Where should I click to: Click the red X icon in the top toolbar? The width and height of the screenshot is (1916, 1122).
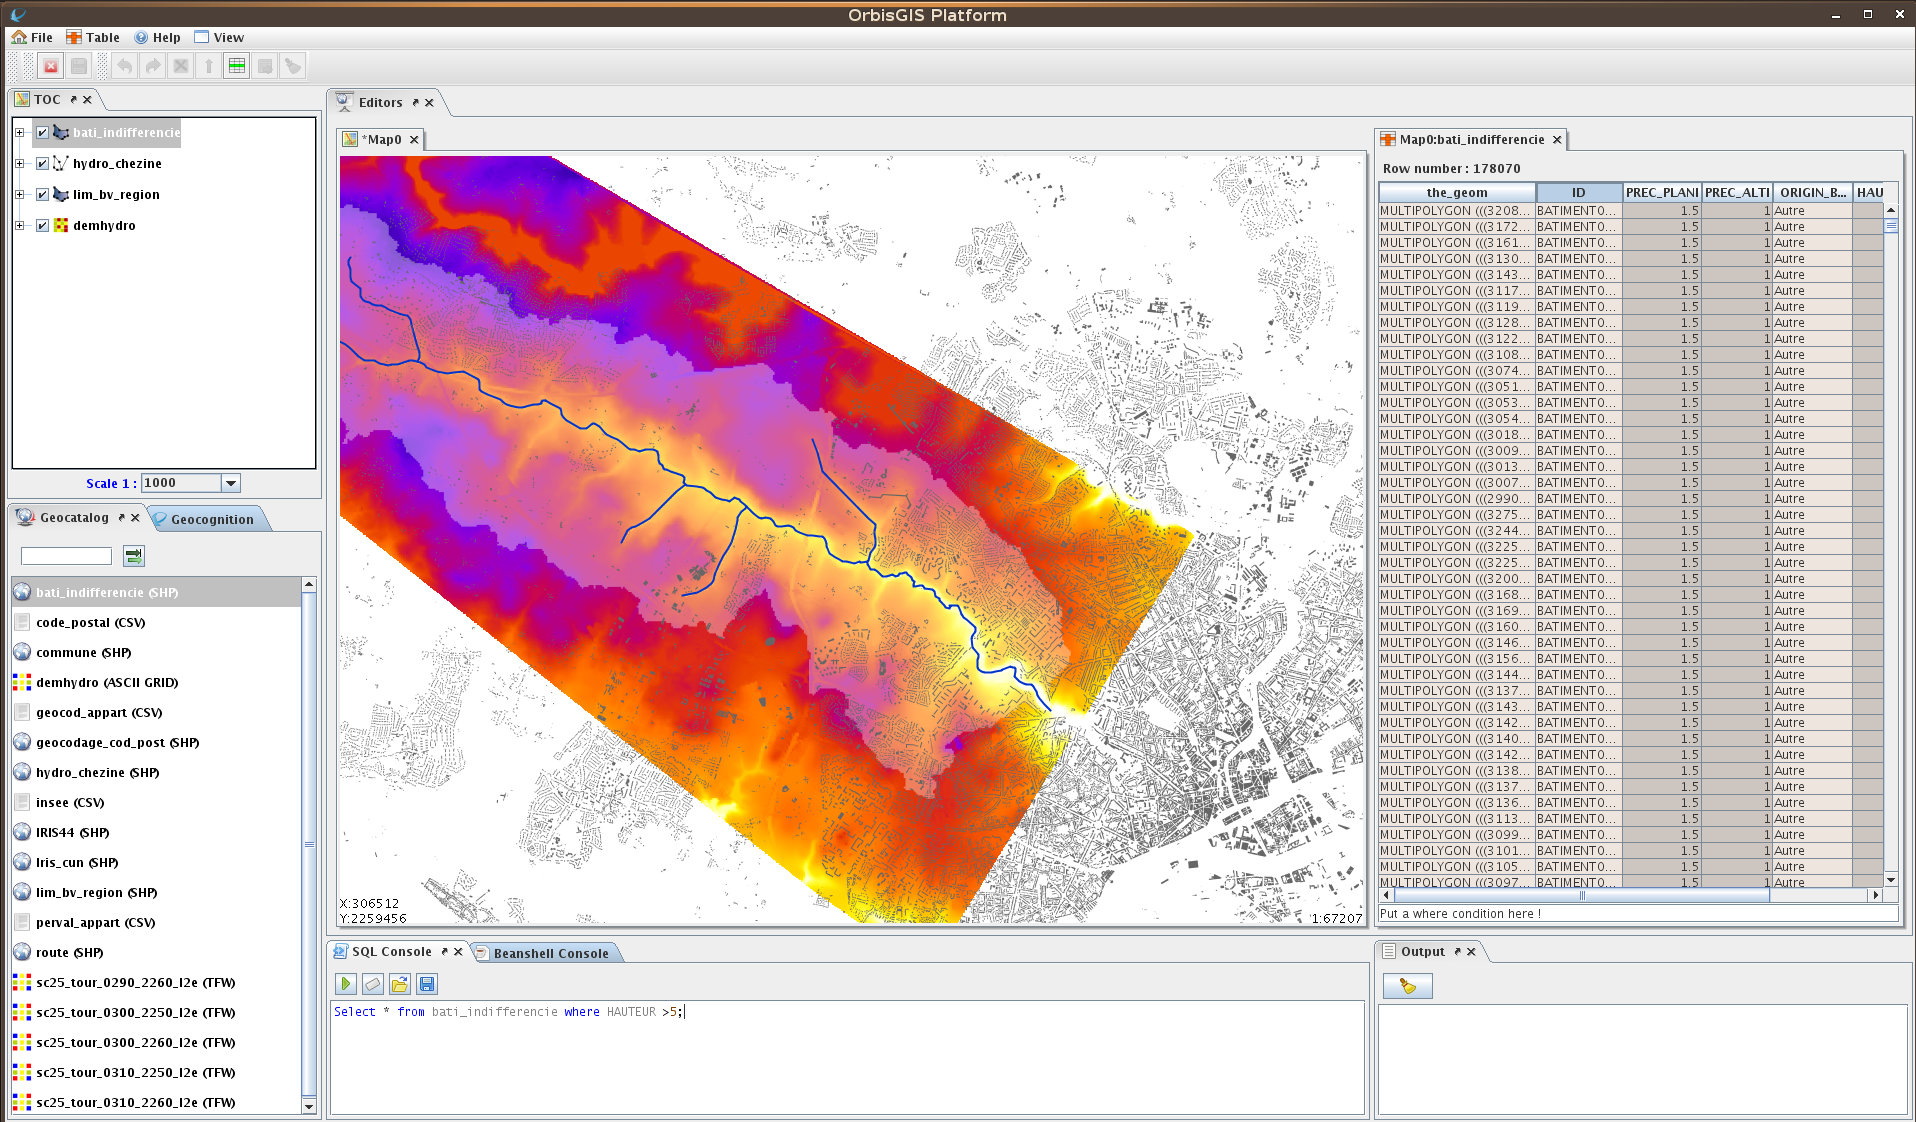point(51,66)
